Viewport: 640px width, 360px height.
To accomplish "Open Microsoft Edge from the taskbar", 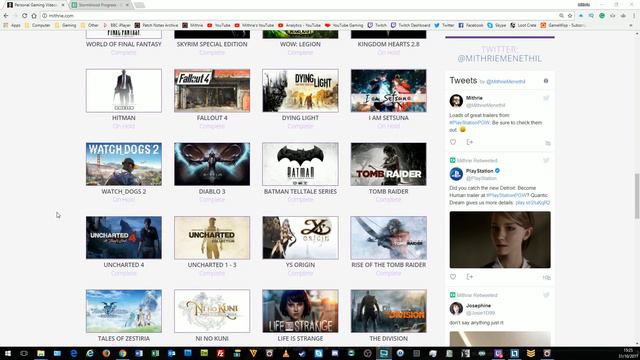I will (x=73, y=353).
